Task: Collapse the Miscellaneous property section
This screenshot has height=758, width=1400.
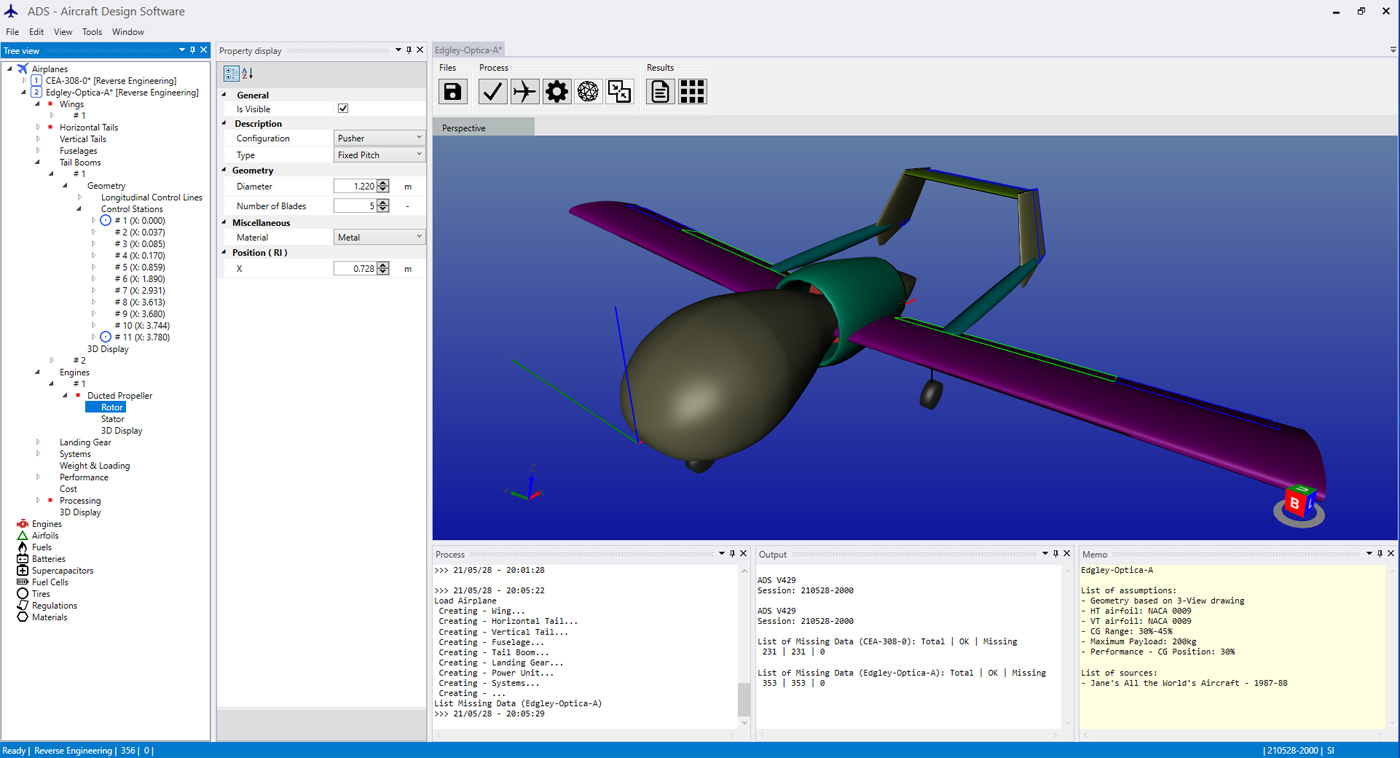Action: tap(225, 223)
